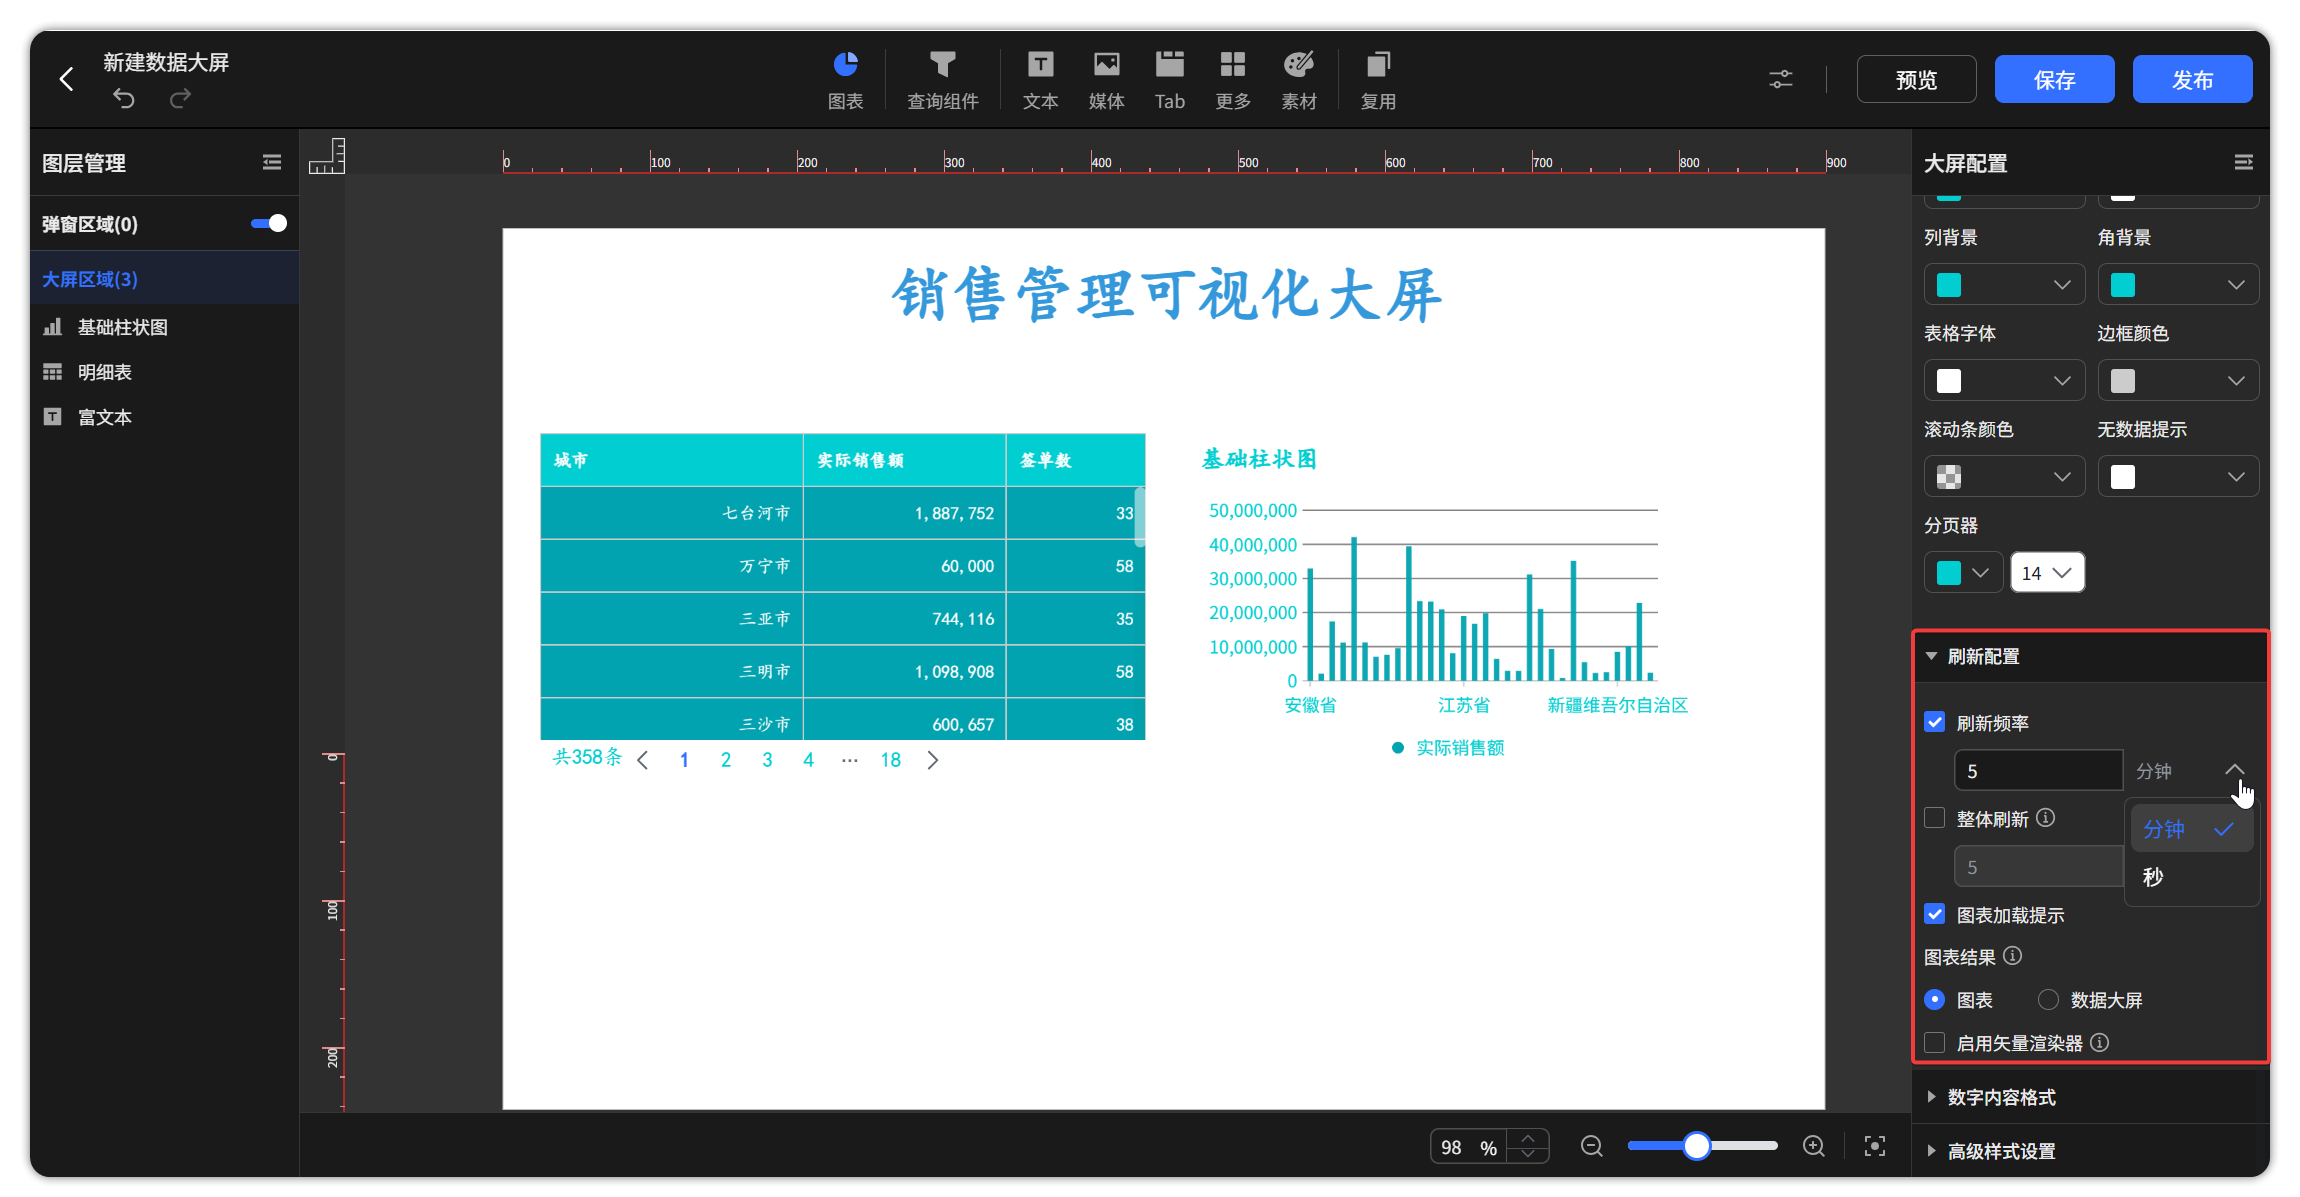Click the 分页器 teal color swatch
This screenshot has height=1197, width=2300.
click(1949, 573)
